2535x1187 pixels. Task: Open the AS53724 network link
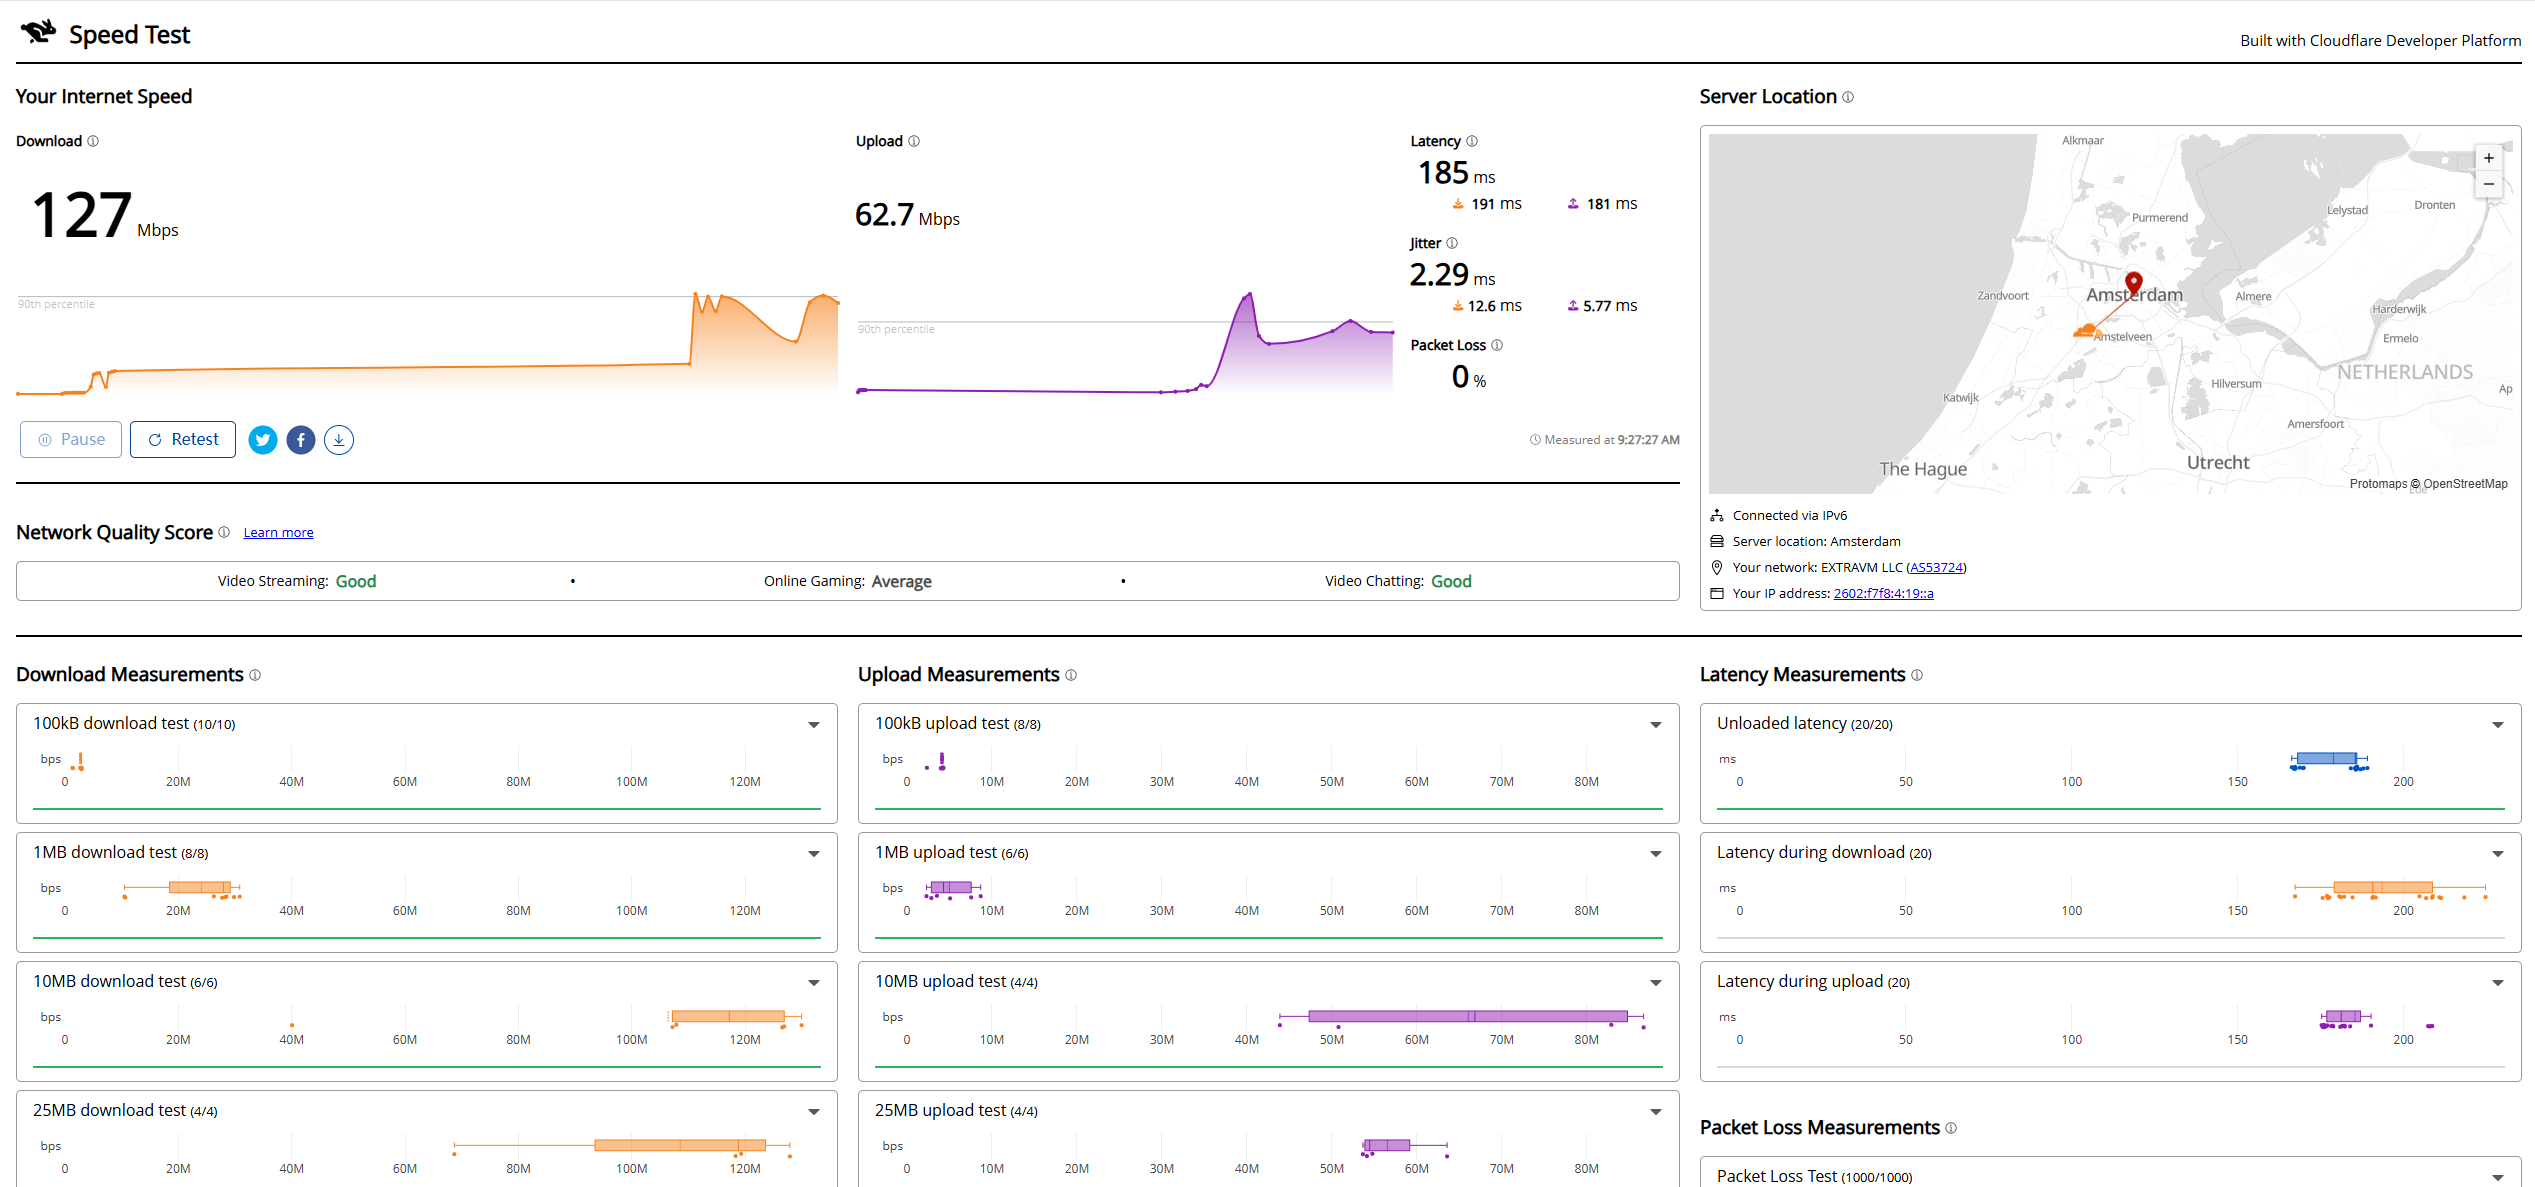pyautogui.click(x=1936, y=568)
